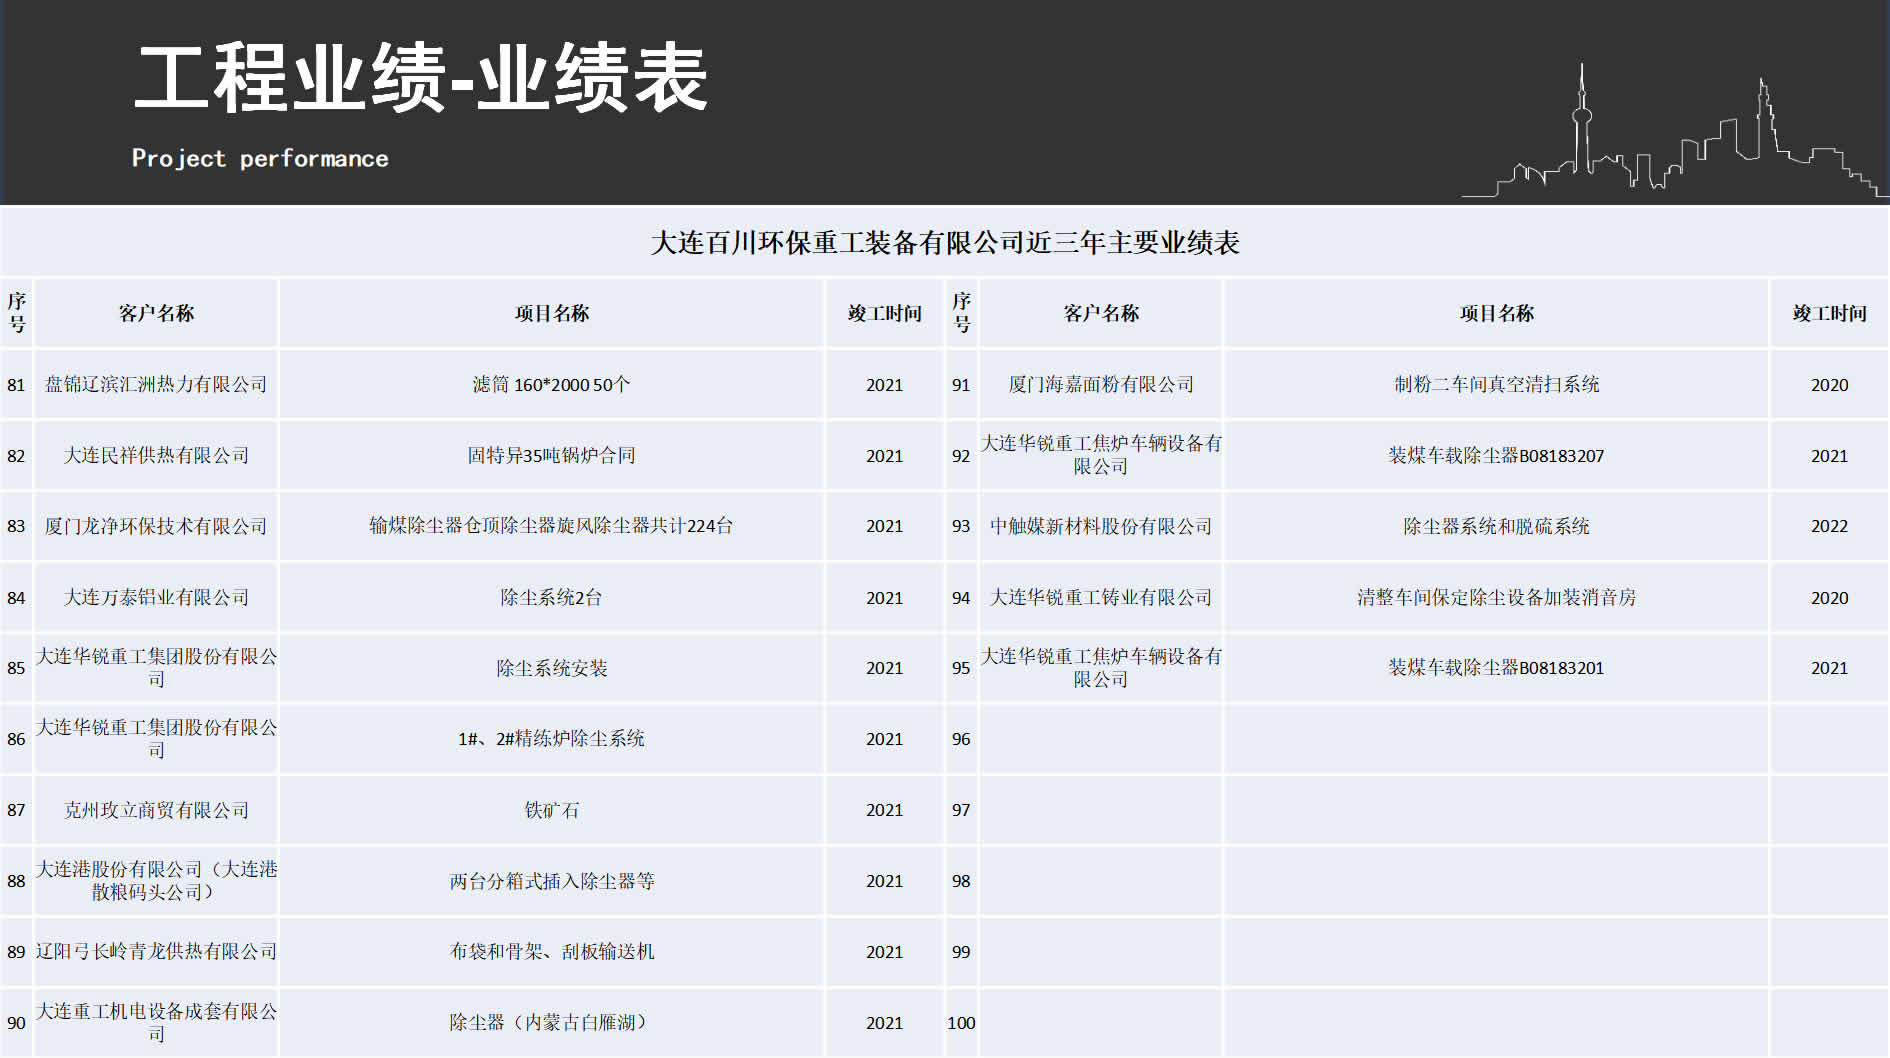The image size is (1890, 1058).
Task: Select the 2022 completion year in row 93
Action: click(x=1827, y=527)
